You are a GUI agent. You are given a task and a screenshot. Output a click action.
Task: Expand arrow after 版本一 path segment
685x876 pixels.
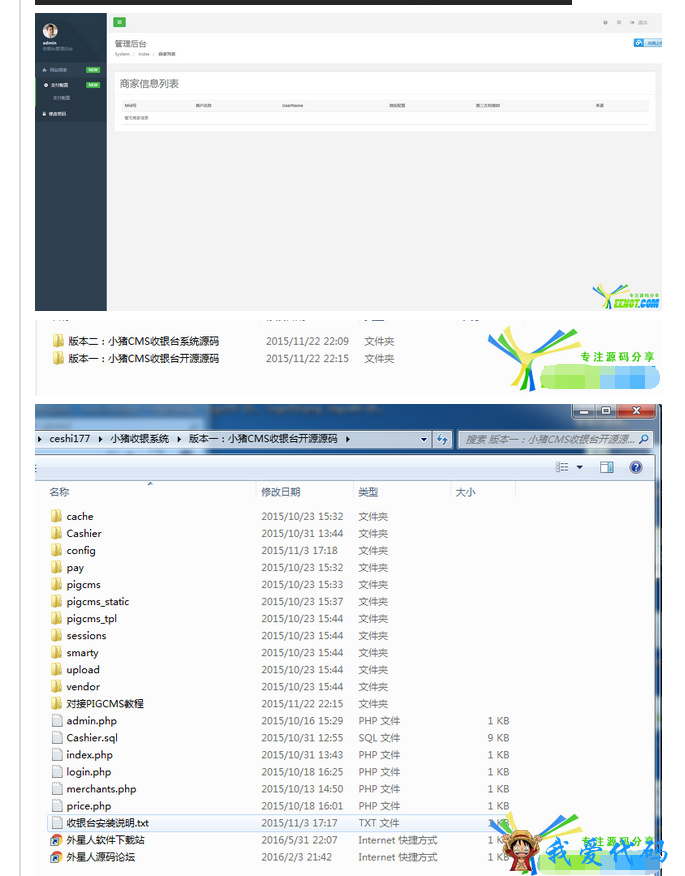click(x=348, y=439)
